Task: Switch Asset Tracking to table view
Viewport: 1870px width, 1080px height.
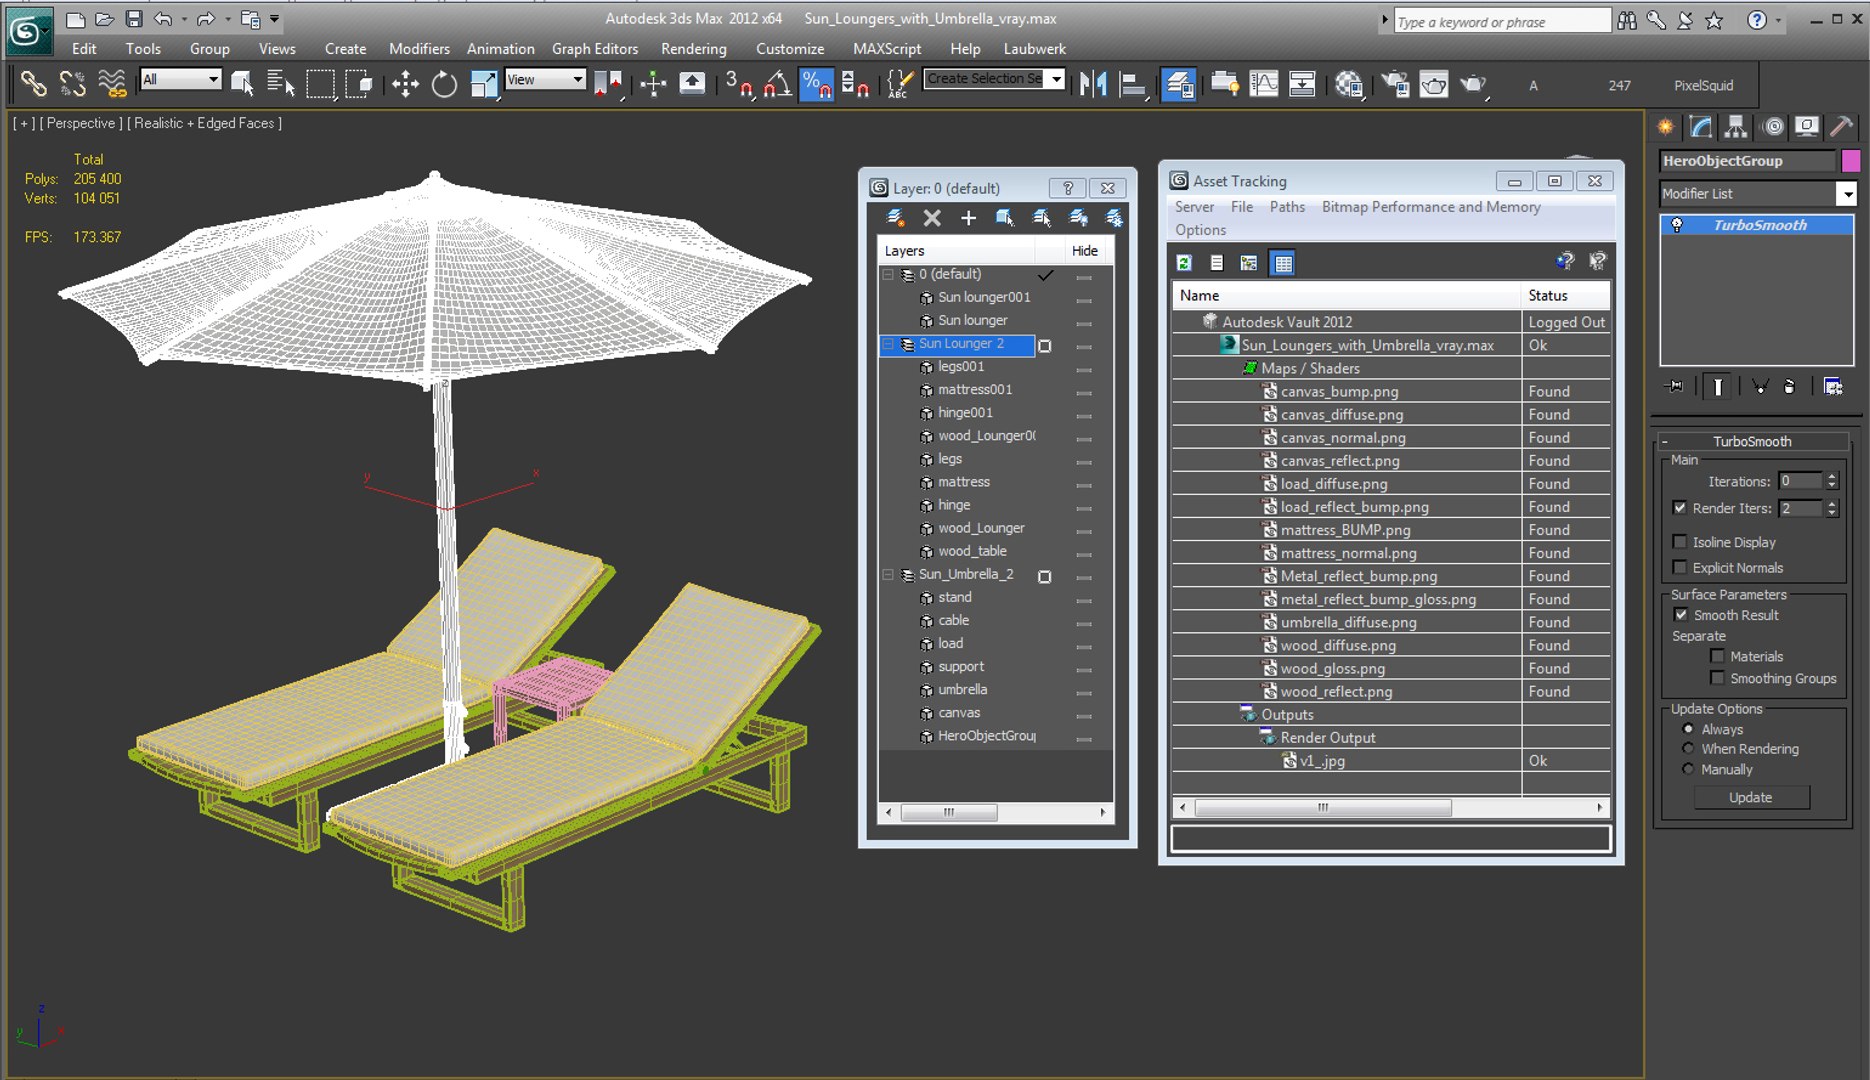Action: pyautogui.click(x=1283, y=263)
